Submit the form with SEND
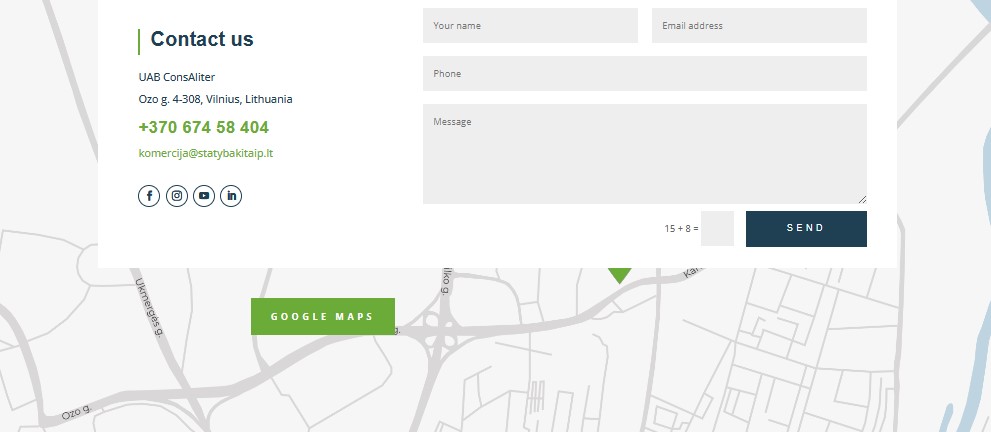This screenshot has width=991, height=432. [806, 229]
